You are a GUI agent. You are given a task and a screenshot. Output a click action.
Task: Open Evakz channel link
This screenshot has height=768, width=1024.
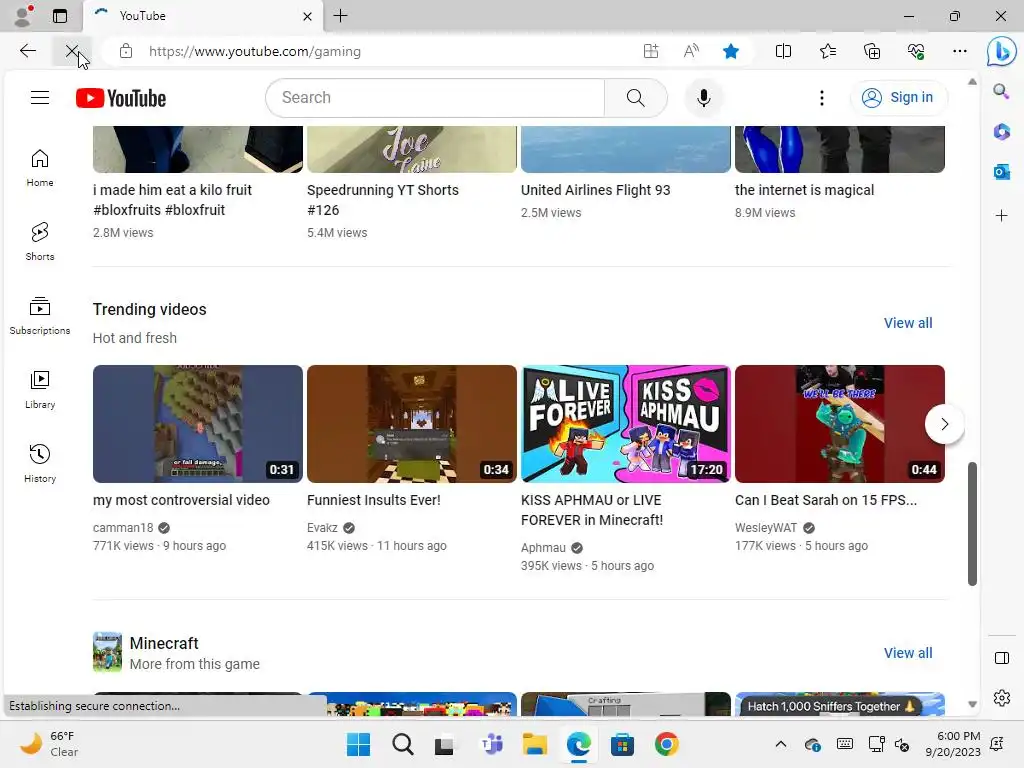click(x=322, y=528)
